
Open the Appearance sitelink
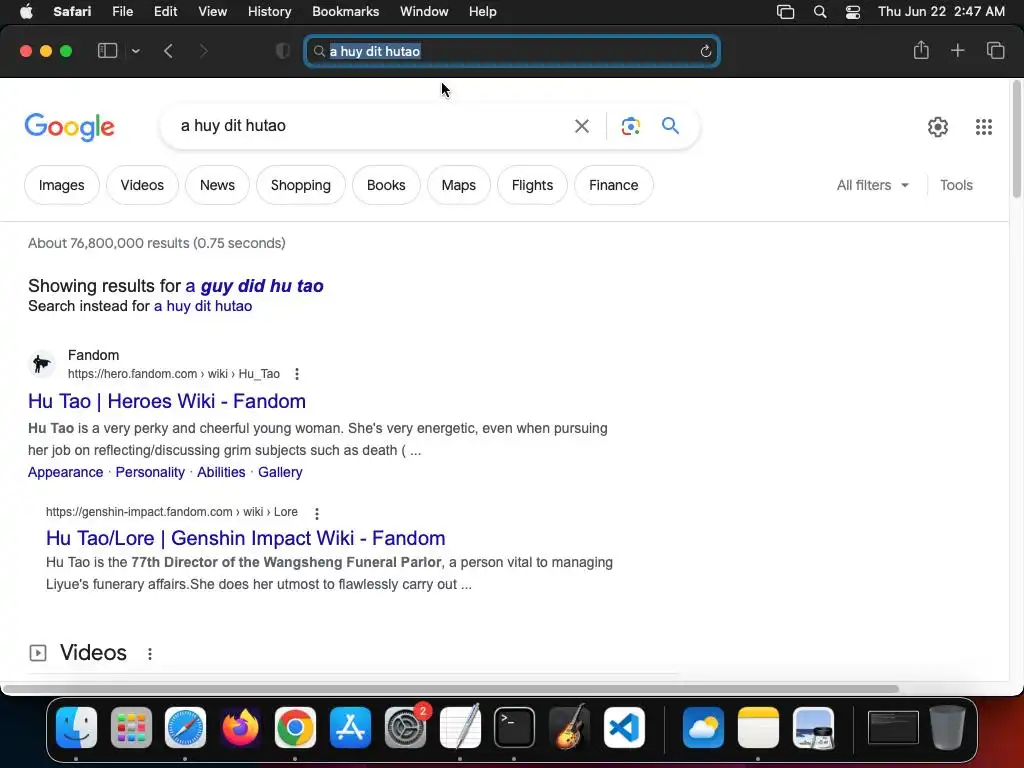click(65, 472)
